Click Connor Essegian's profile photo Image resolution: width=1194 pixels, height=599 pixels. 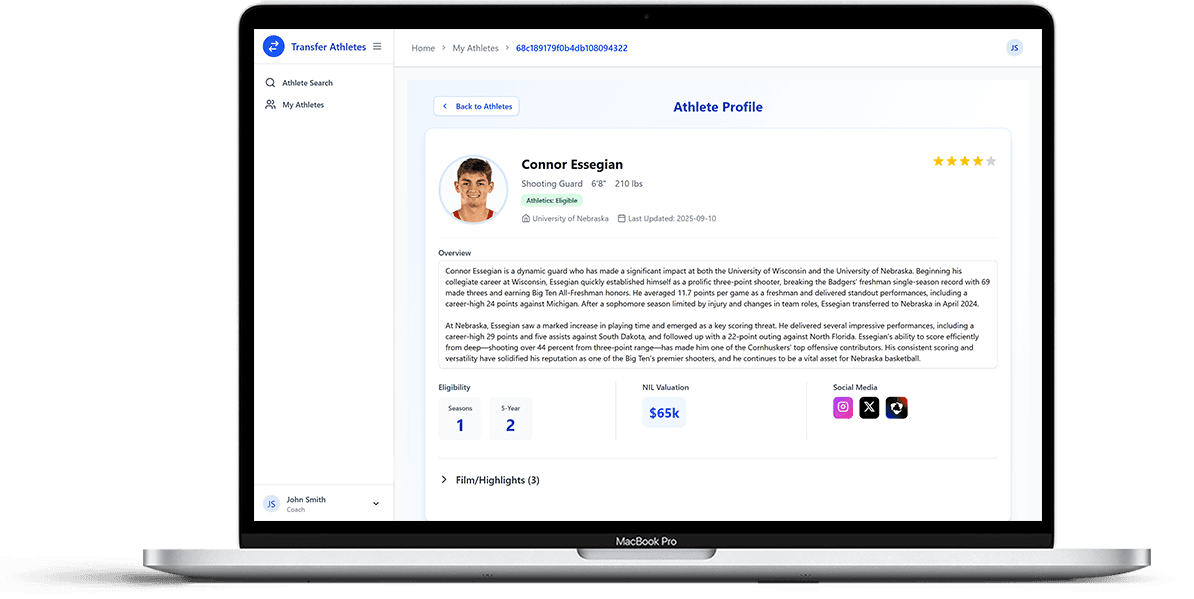coord(473,188)
